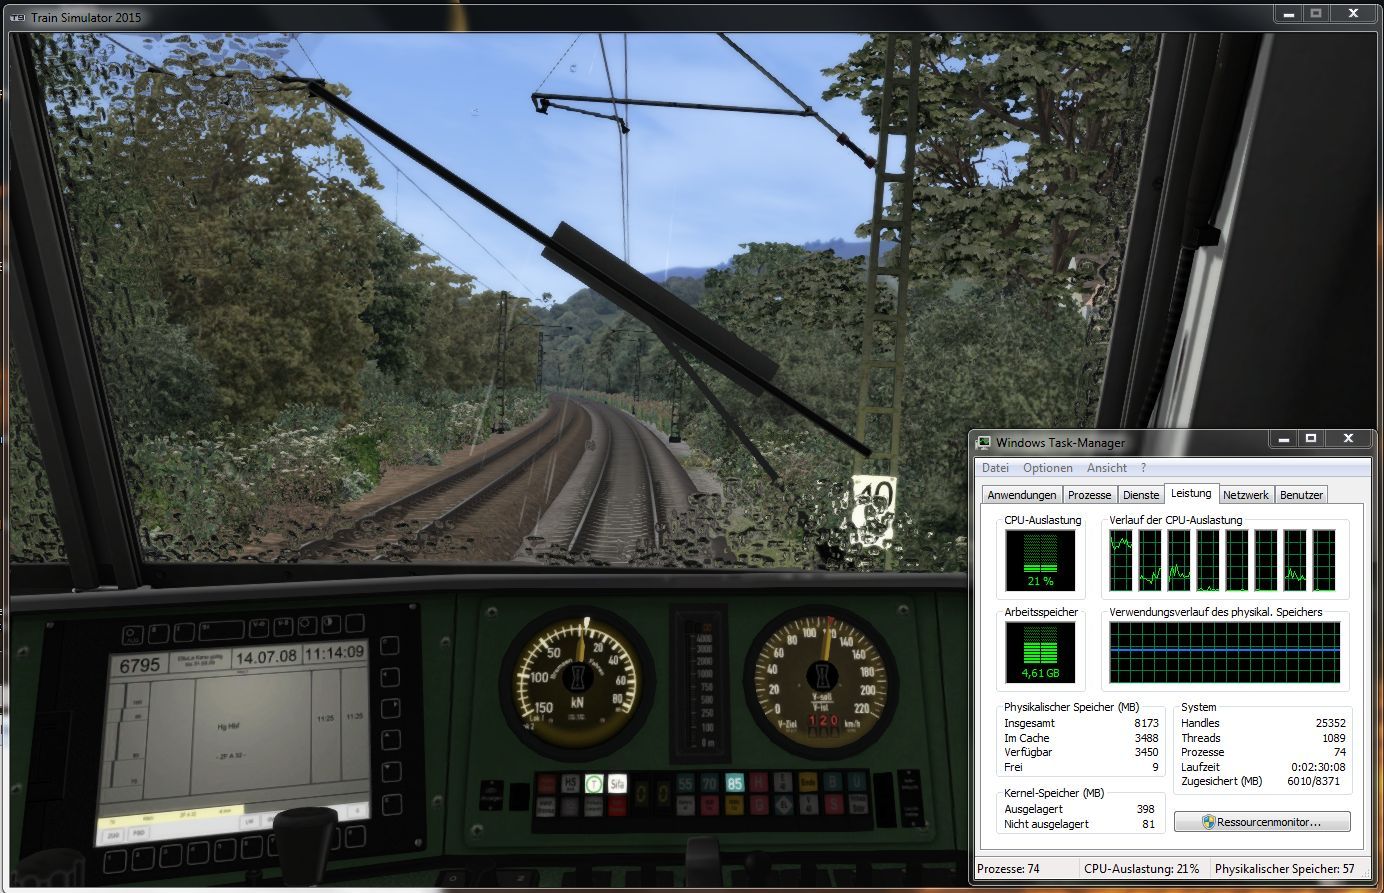Click the illuminated 85 PZB indicator lamp
The height and width of the screenshot is (893, 1384).
coord(735,784)
